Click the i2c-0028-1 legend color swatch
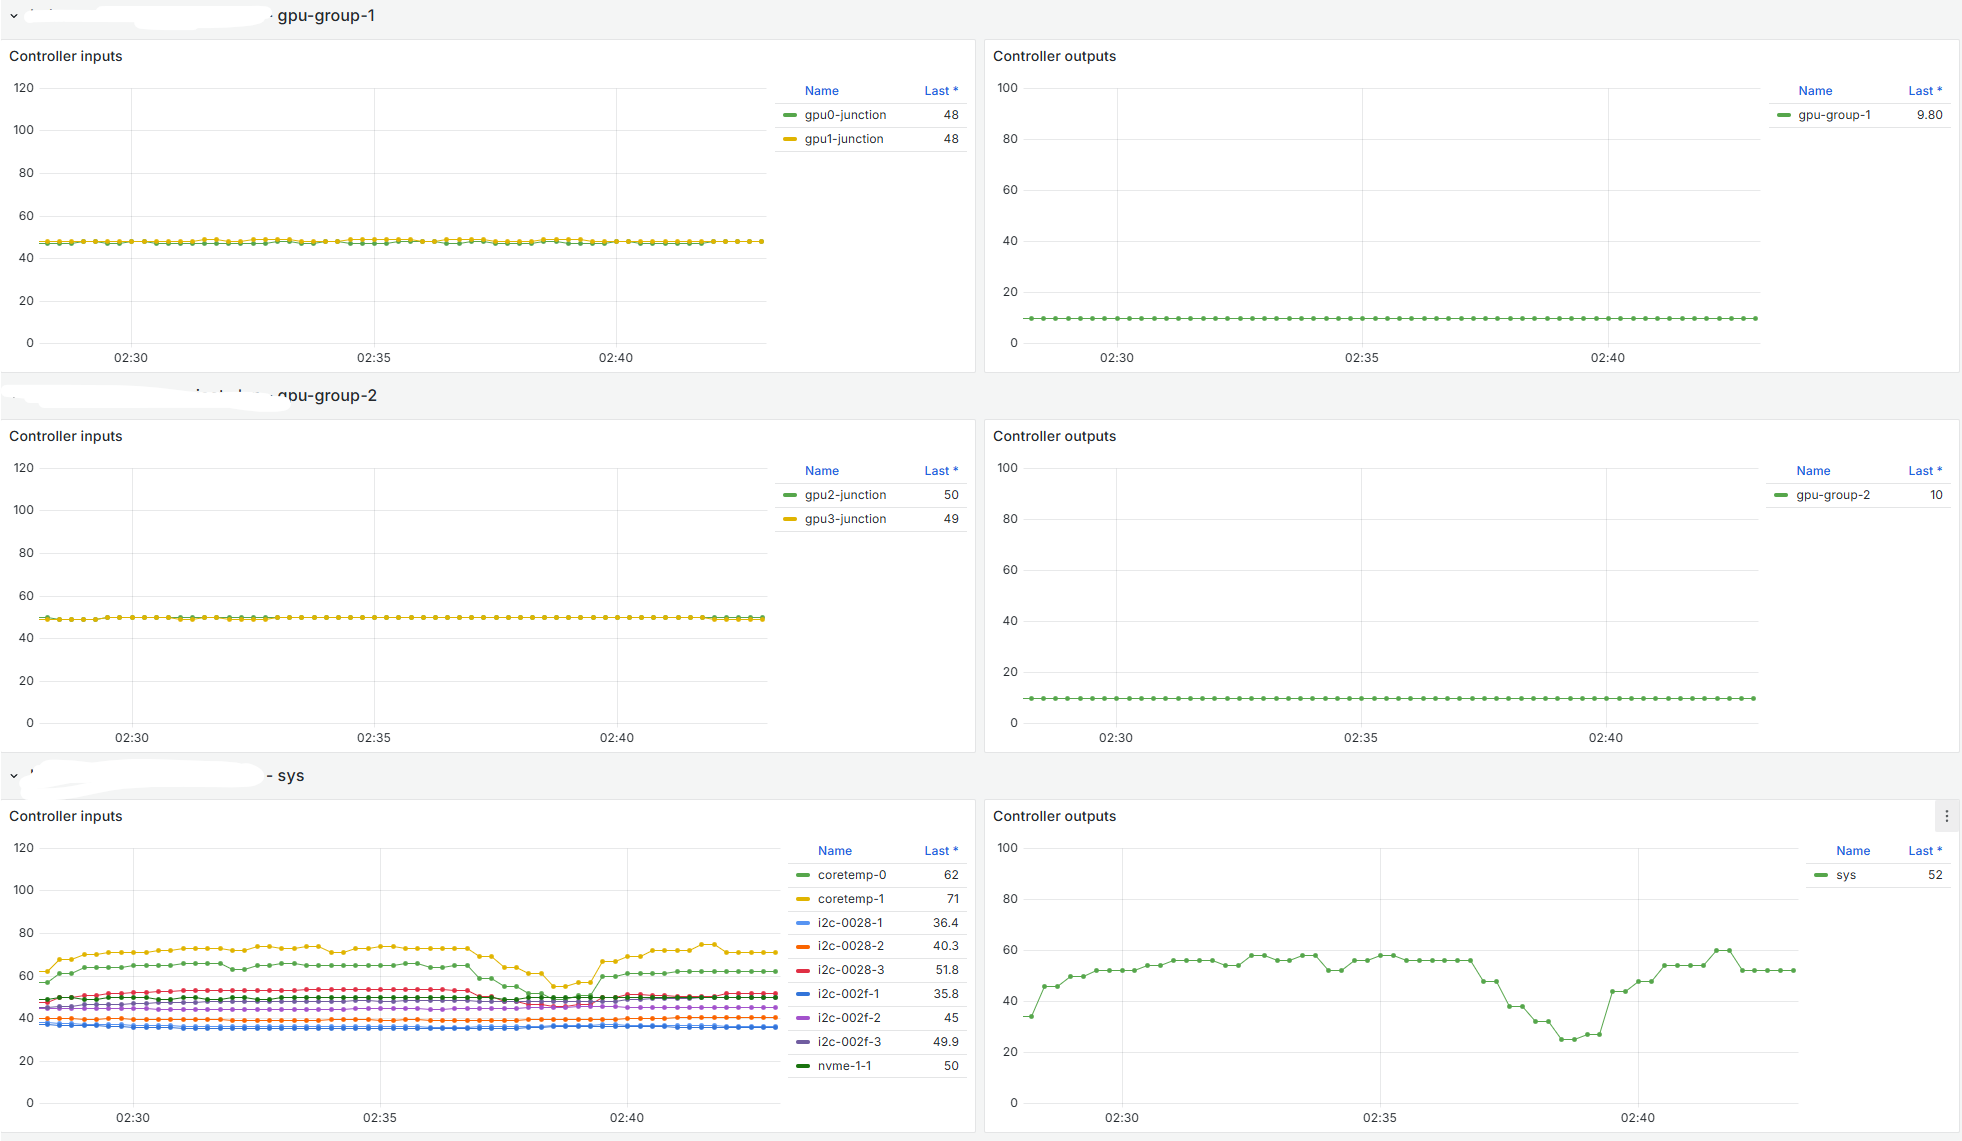Image resolution: width=1962 pixels, height=1141 pixels. point(803,923)
